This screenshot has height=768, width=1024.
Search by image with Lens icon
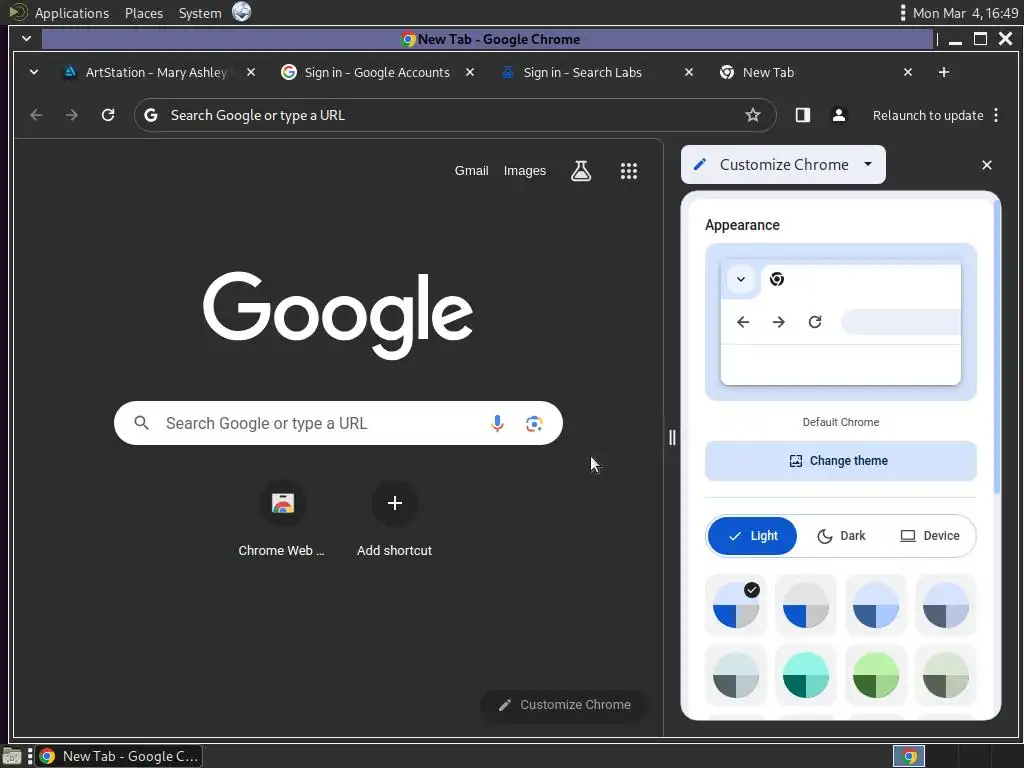534,423
